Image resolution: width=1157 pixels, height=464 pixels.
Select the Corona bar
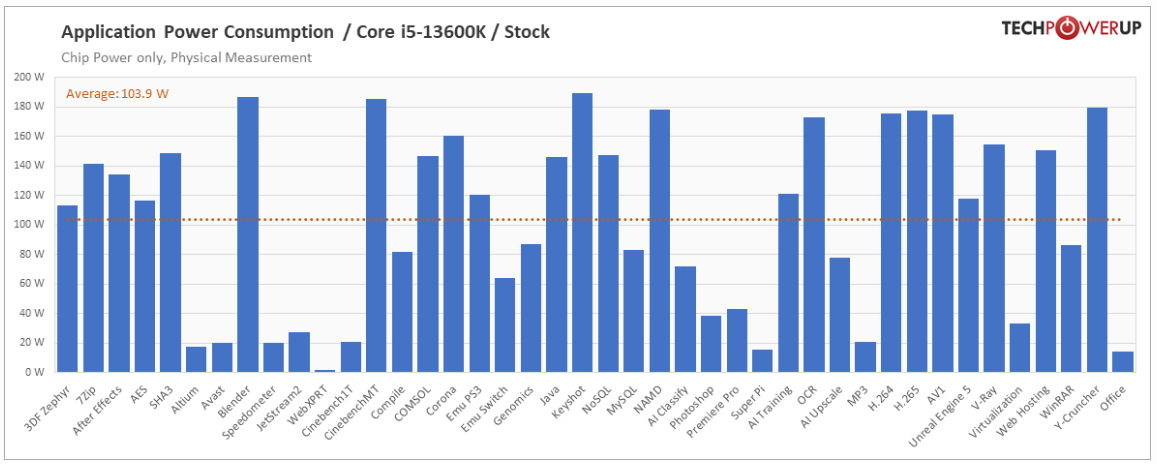(453, 254)
